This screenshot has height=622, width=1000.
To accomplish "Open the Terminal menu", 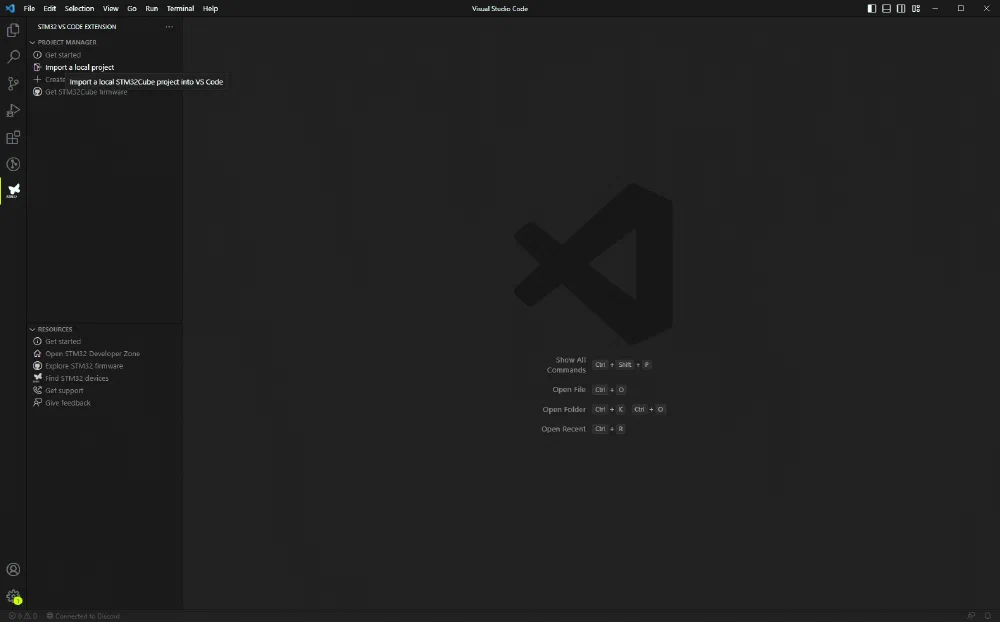I will click(180, 8).
